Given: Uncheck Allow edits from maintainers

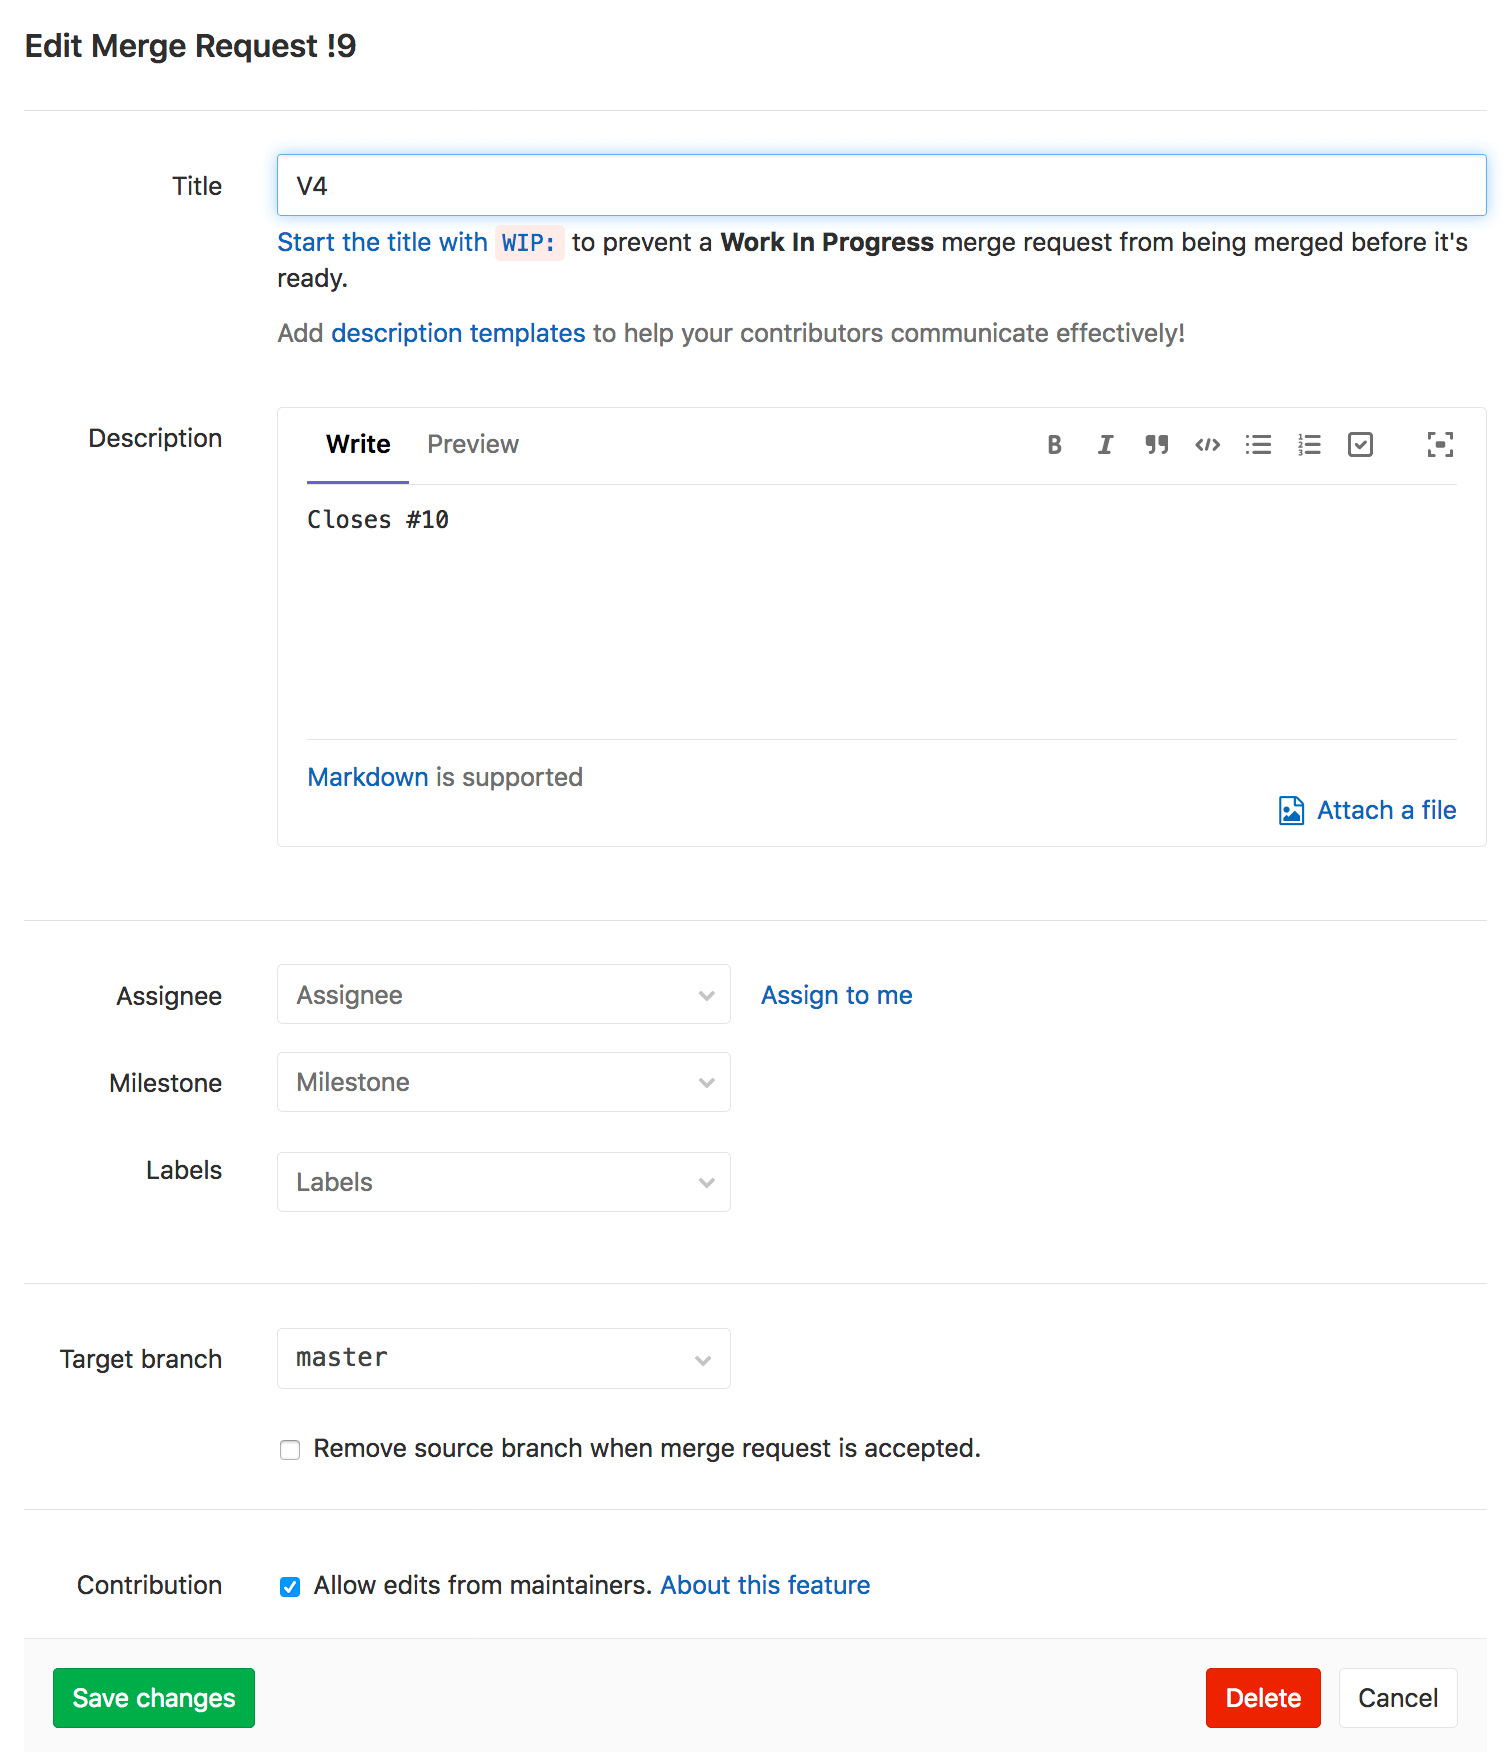Looking at the screenshot, I should [x=290, y=1587].
